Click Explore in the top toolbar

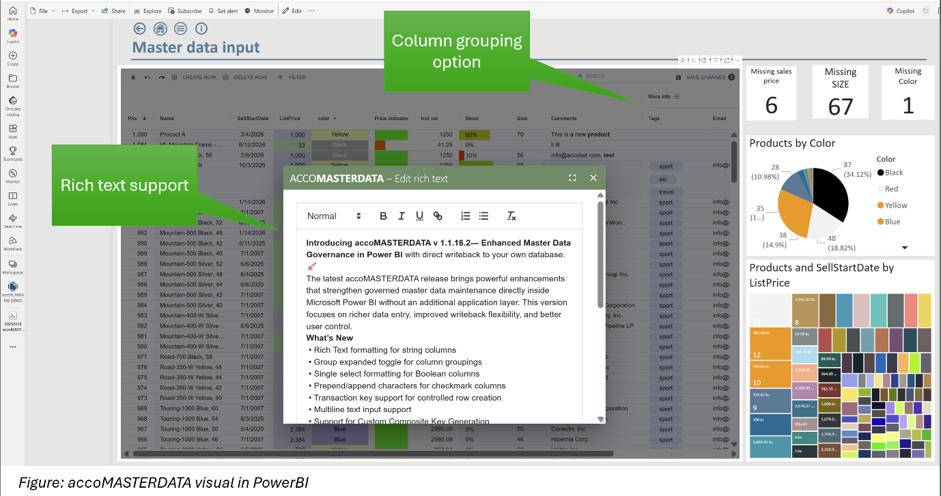pos(148,11)
